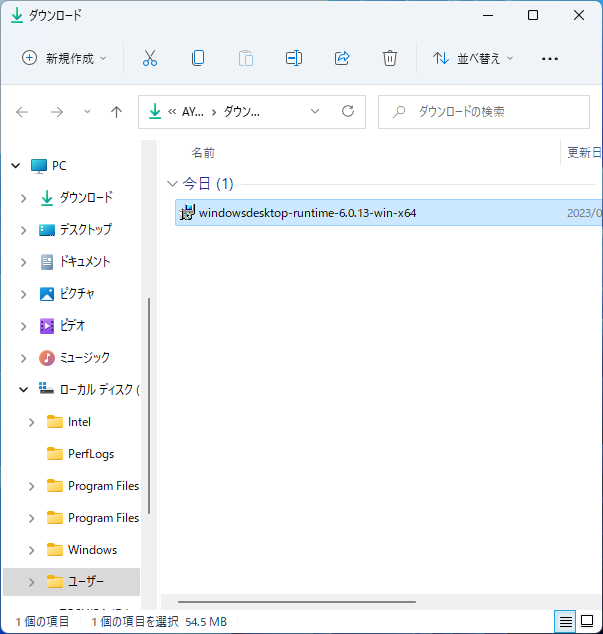
Task: Select windowsdesktop-runtime-6.0.13-win-x64 file
Action: click(x=388, y=213)
